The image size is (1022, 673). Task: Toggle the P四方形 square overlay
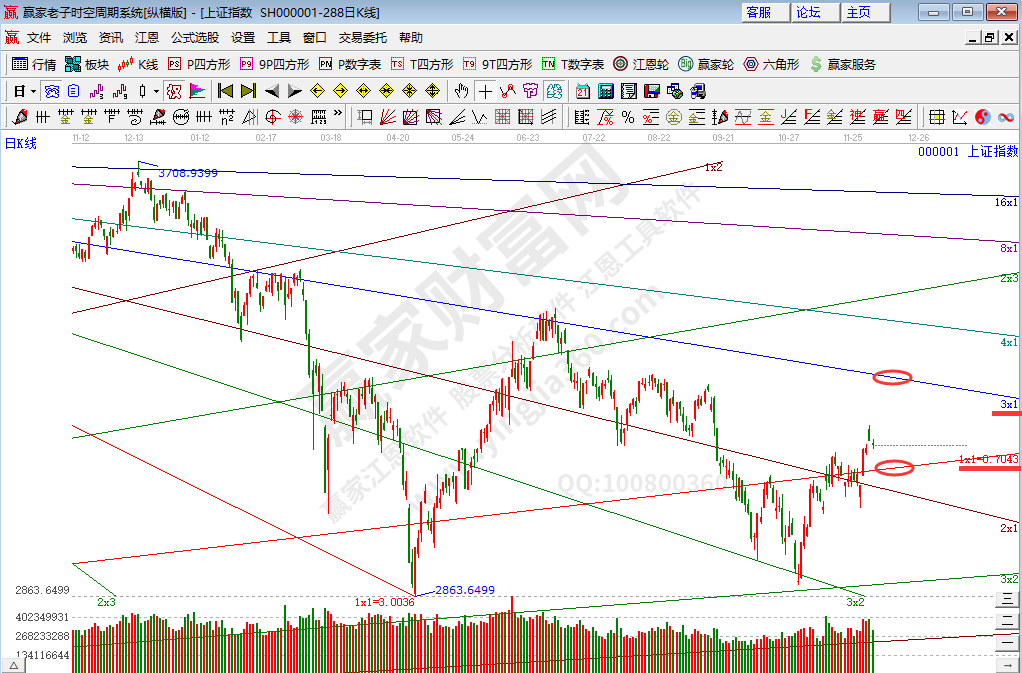click(x=198, y=64)
